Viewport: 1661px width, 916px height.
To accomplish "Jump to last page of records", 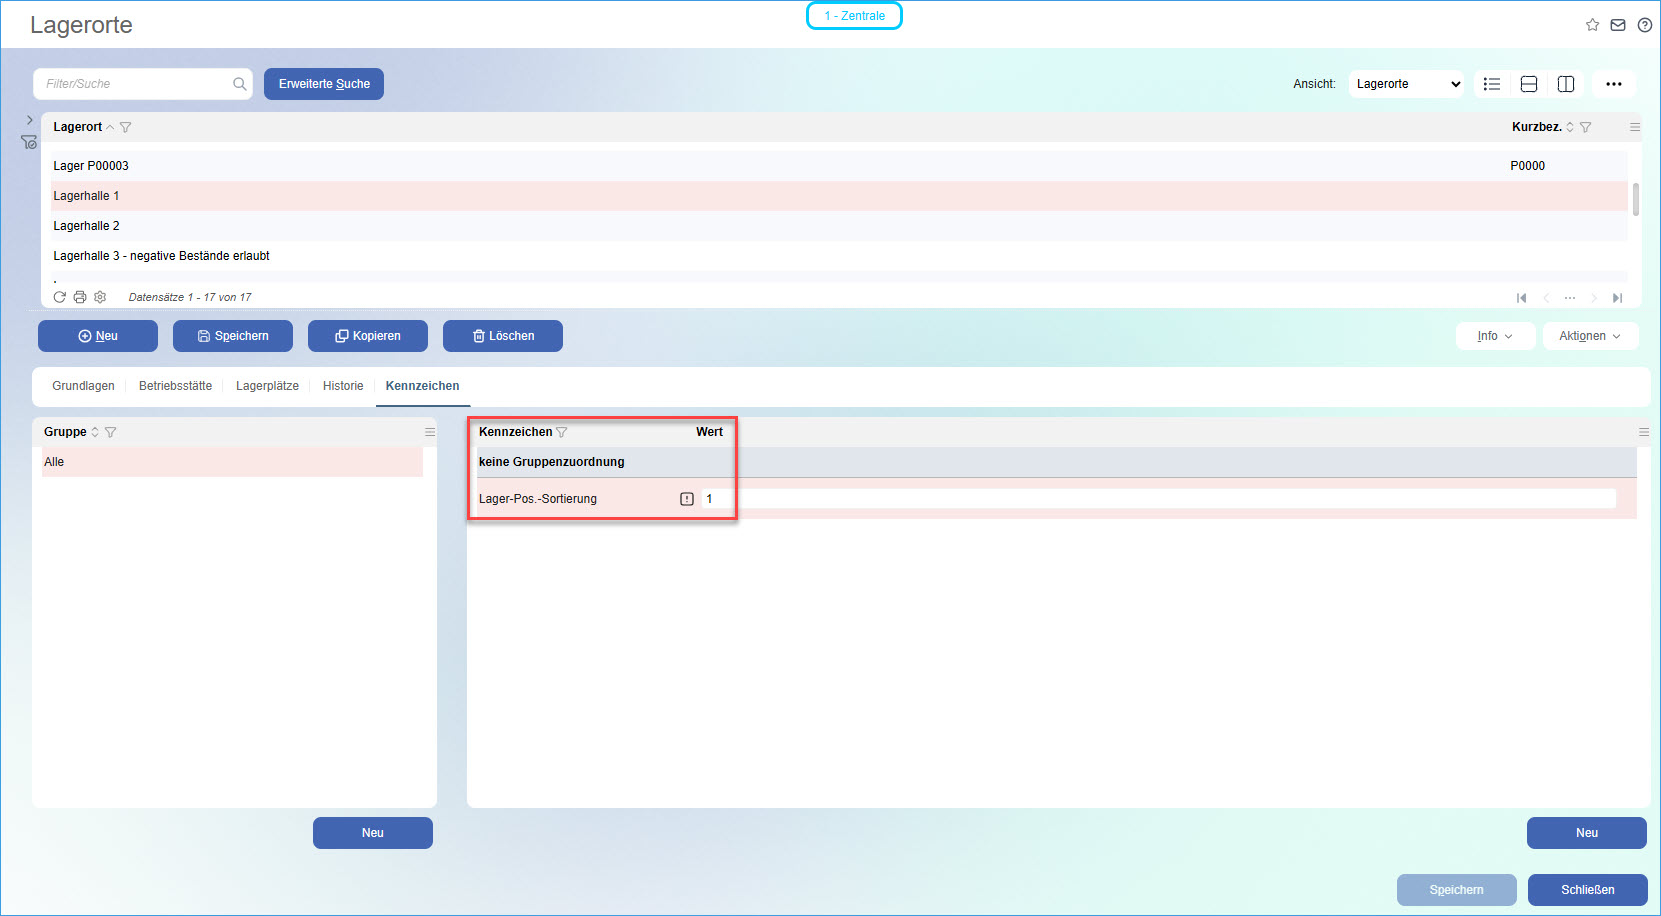I will tap(1617, 298).
